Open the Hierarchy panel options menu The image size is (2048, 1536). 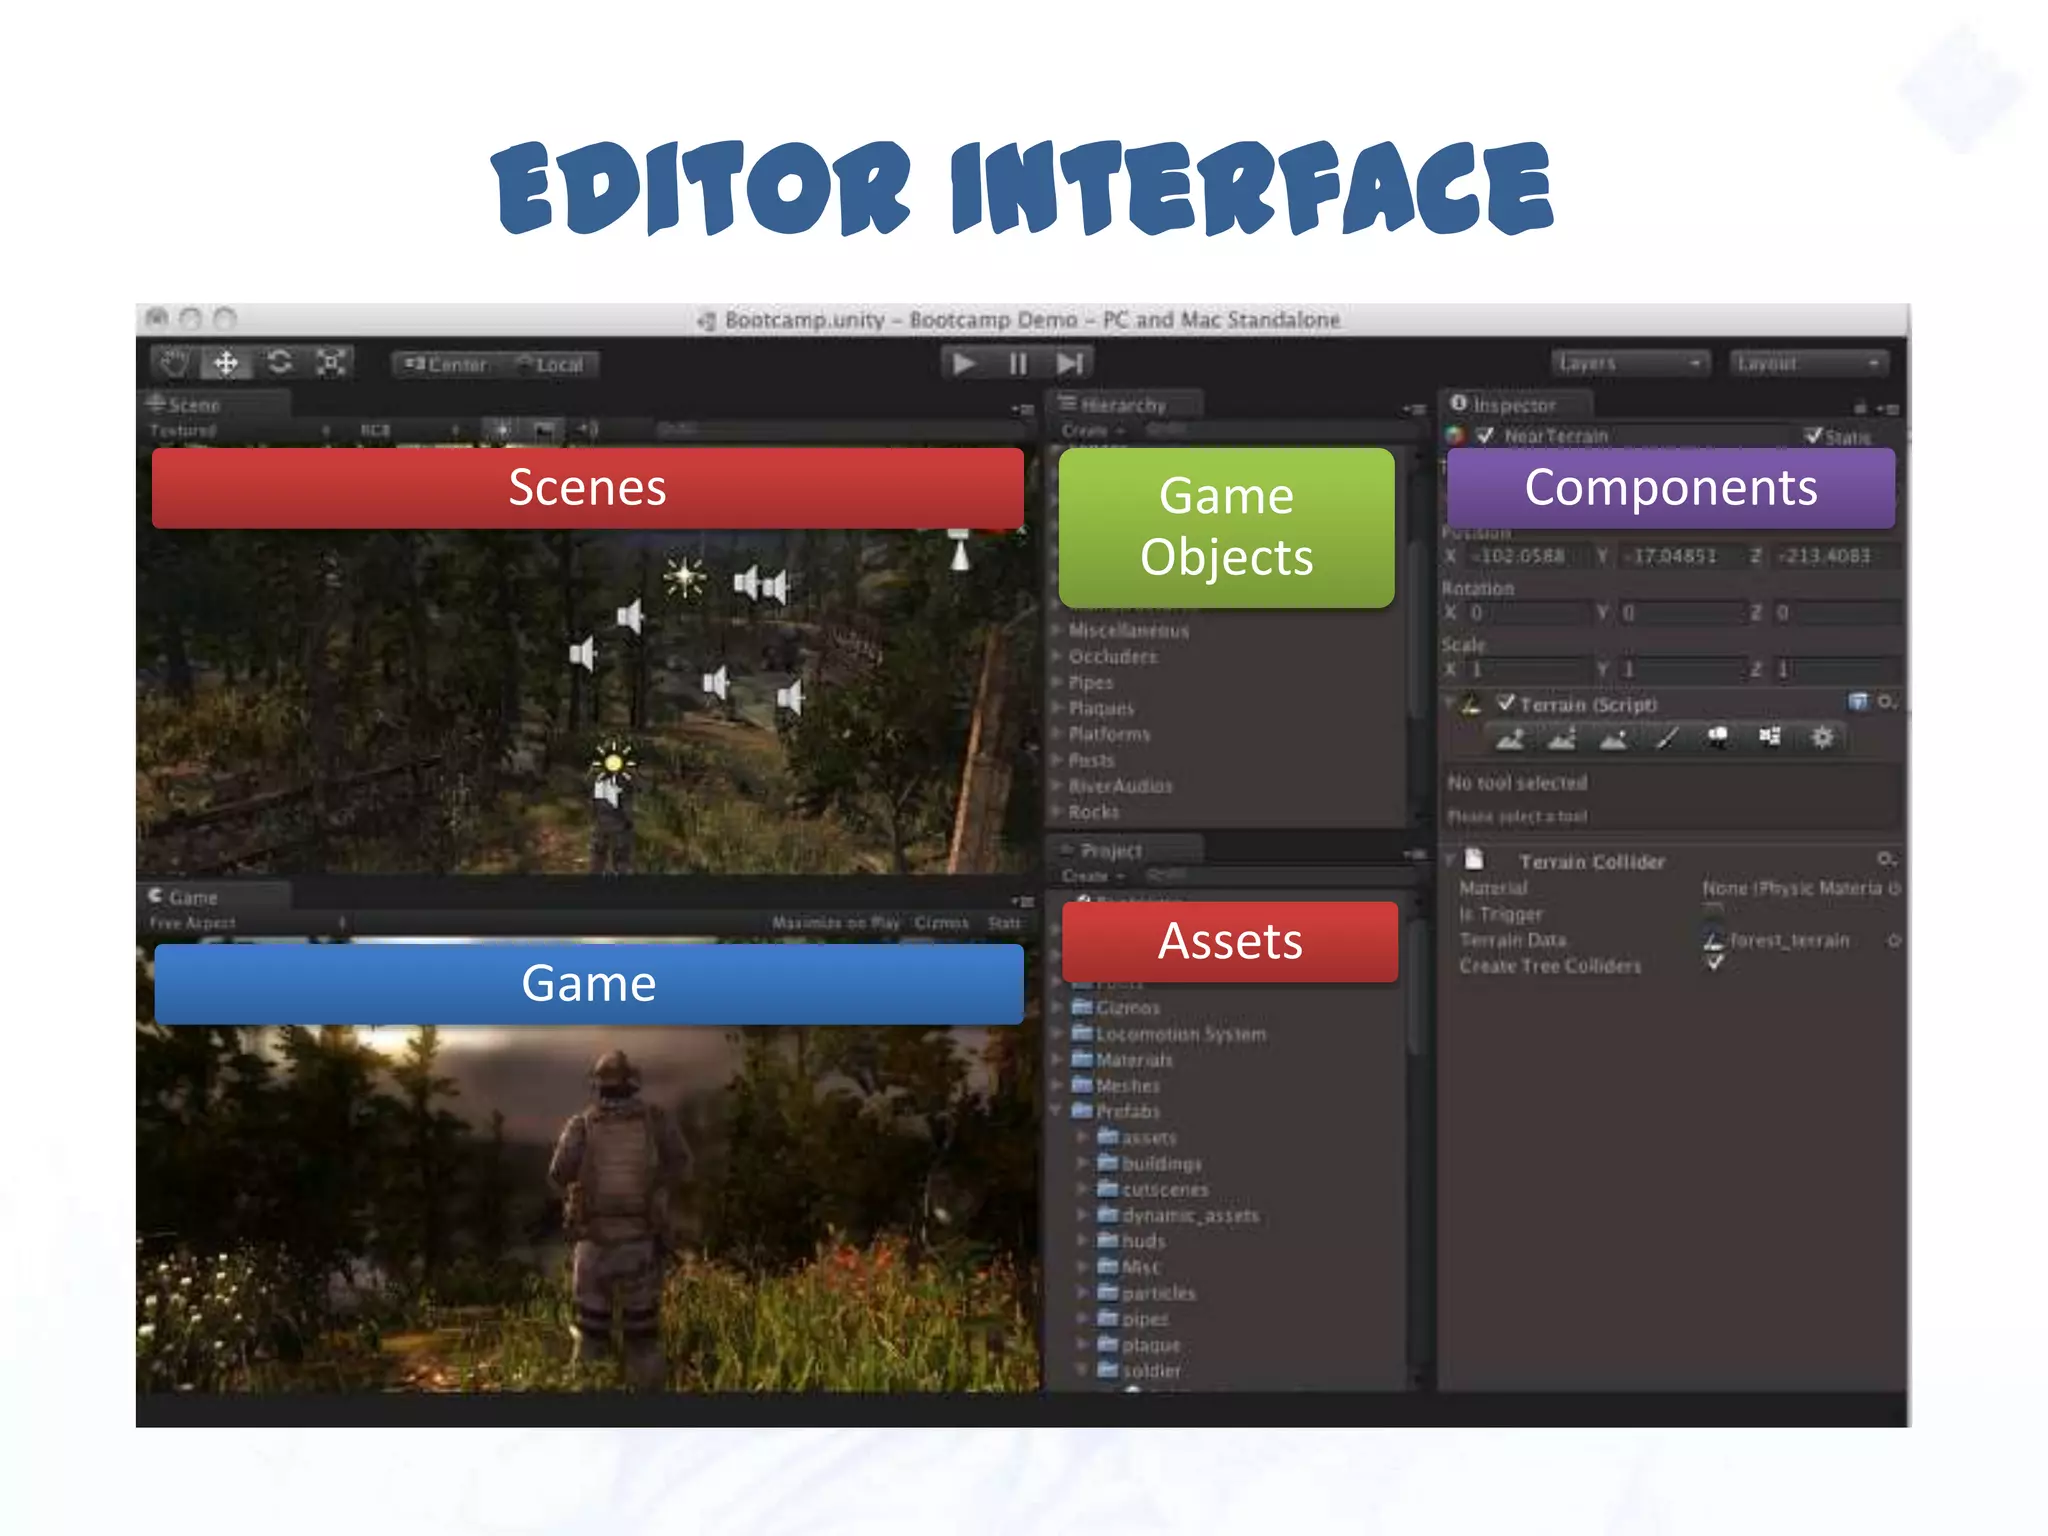pyautogui.click(x=1414, y=409)
